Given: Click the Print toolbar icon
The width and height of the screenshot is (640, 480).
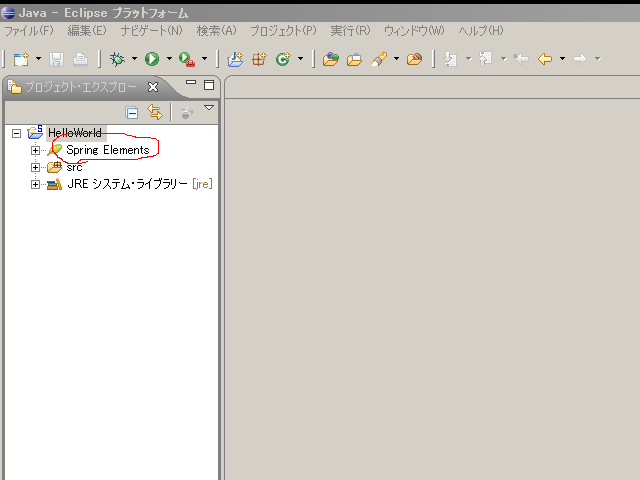Looking at the screenshot, I should [x=80, y=60].
